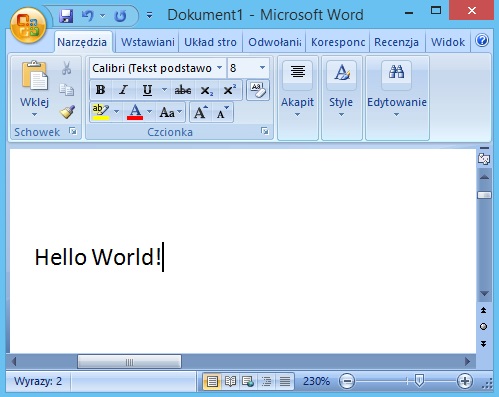Switch to the Wstawianie tab
The width and height of the screenshot is (499, 397).
[x=148, y=42]
